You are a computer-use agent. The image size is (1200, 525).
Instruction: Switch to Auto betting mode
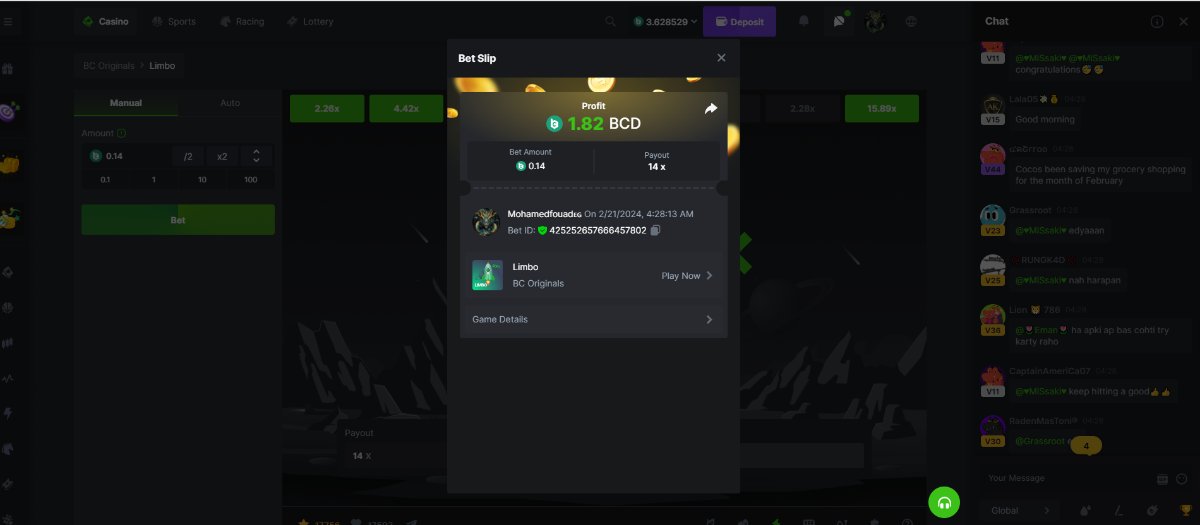(230, 103)
